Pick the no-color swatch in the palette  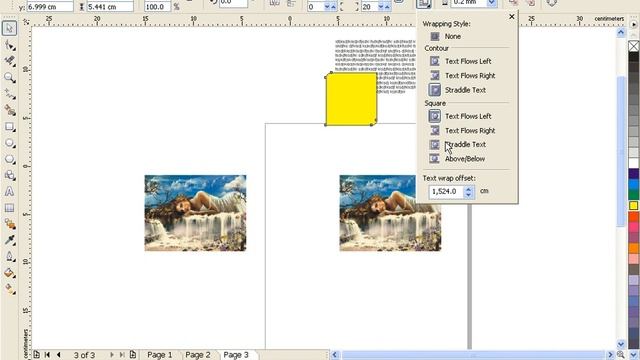click(633, 47)
